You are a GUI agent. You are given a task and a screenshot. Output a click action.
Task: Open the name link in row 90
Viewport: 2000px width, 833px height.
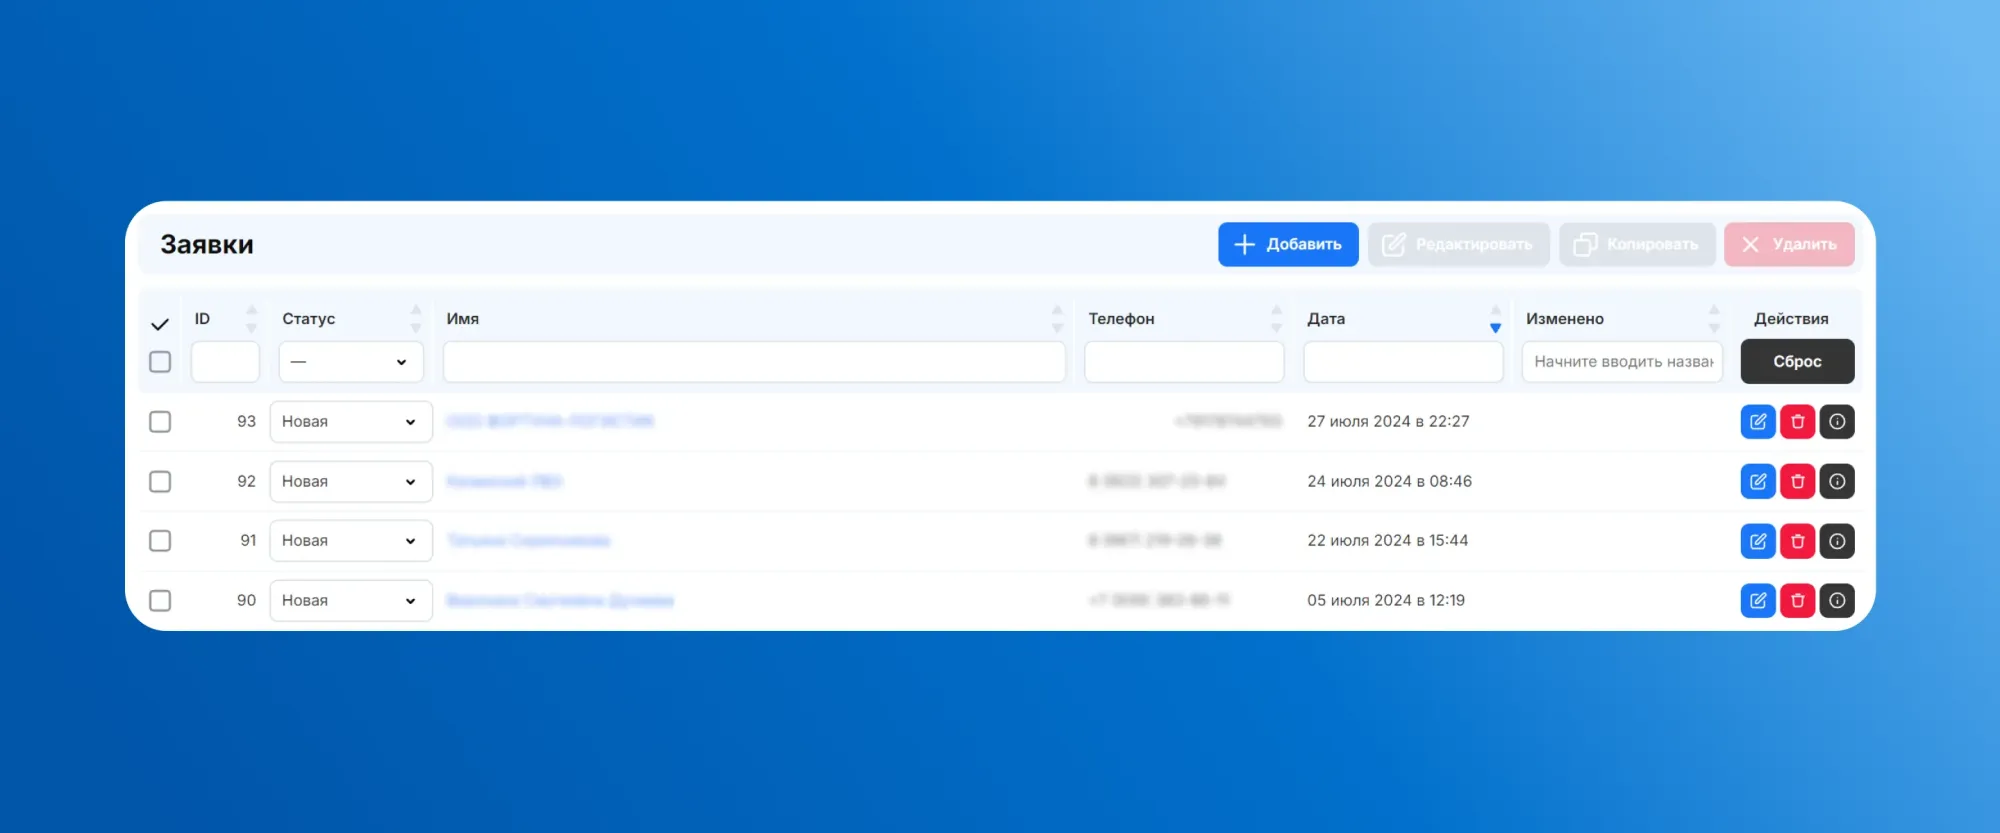(560, 600)
